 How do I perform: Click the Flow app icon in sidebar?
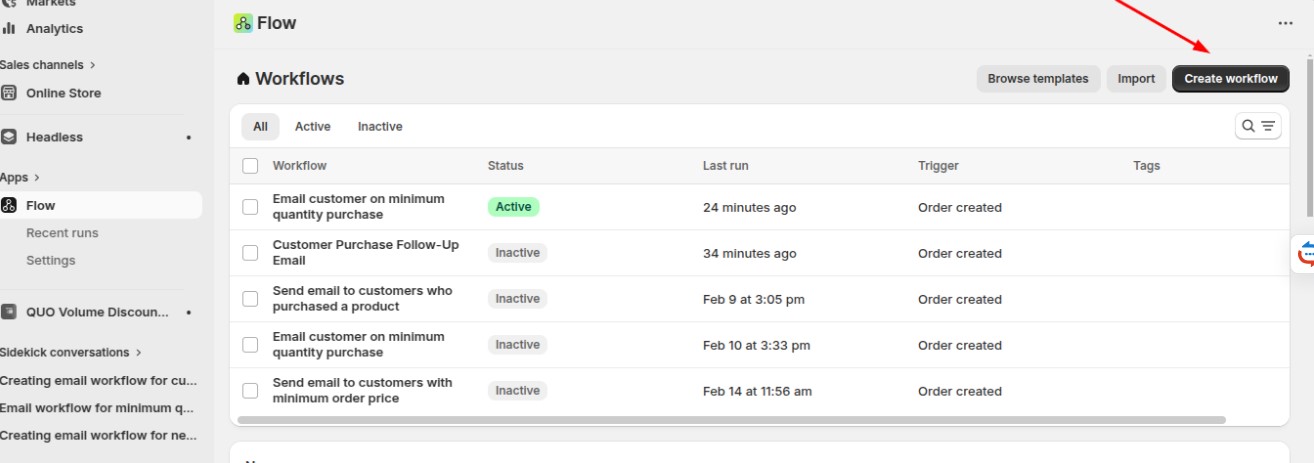[9, 205]
